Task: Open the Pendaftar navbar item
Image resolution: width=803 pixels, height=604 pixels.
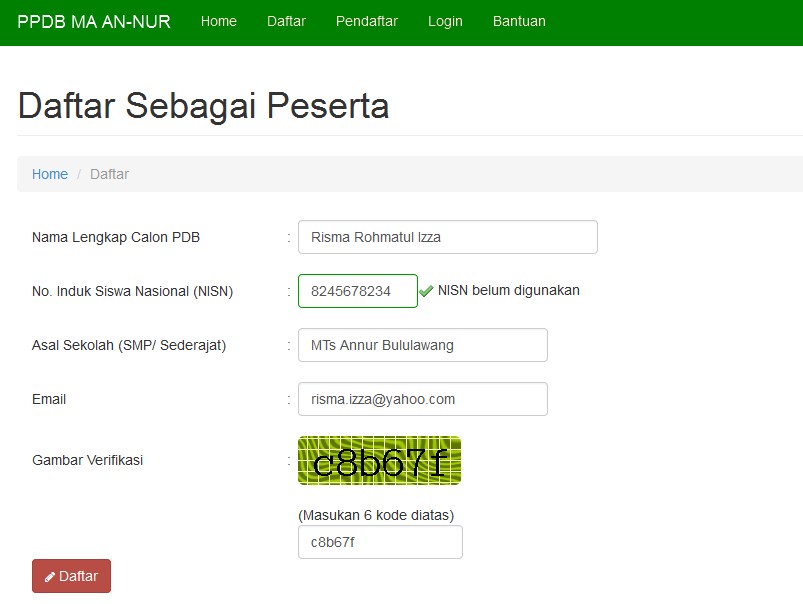Action: pyautogui.click(x=367, y=22)
